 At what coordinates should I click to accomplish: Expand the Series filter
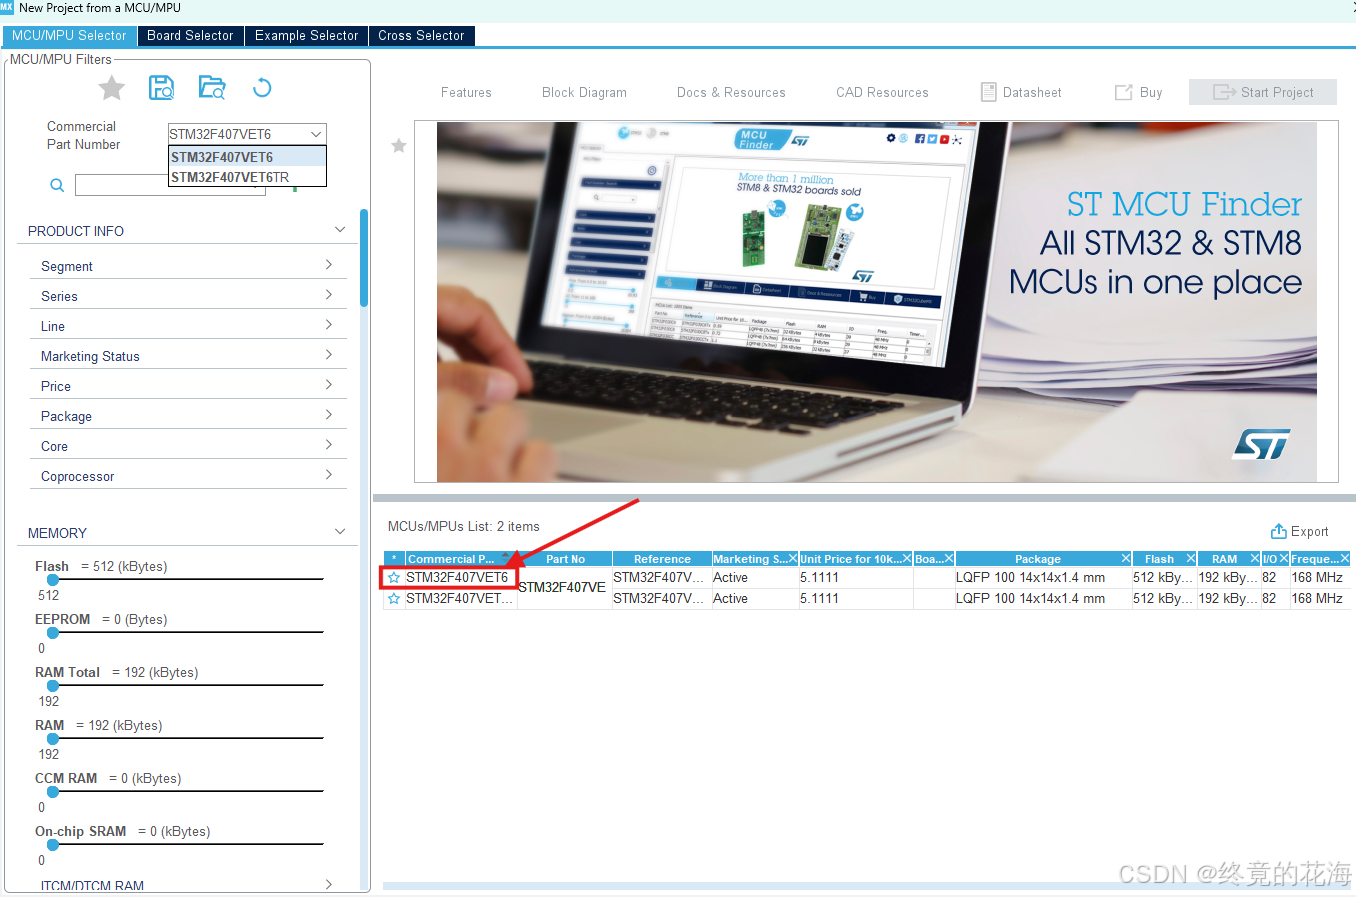329,295
